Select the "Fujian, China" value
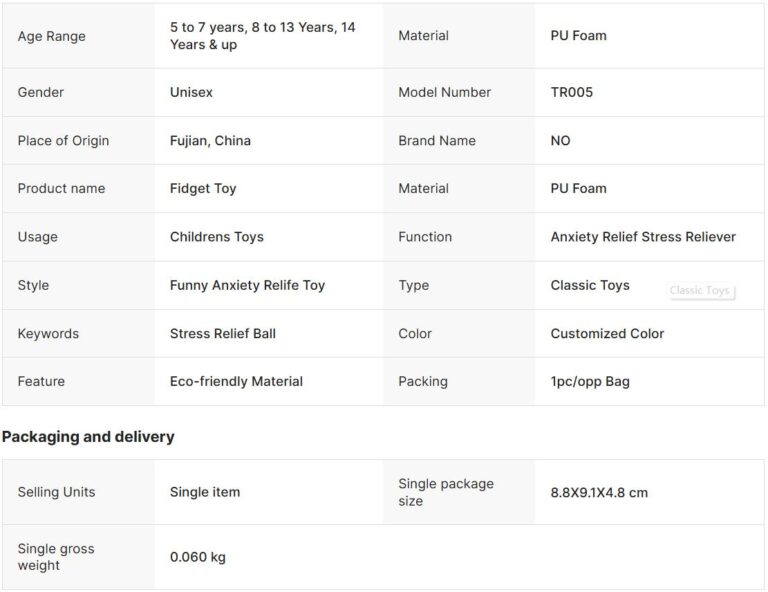 (x=210, y=140)
